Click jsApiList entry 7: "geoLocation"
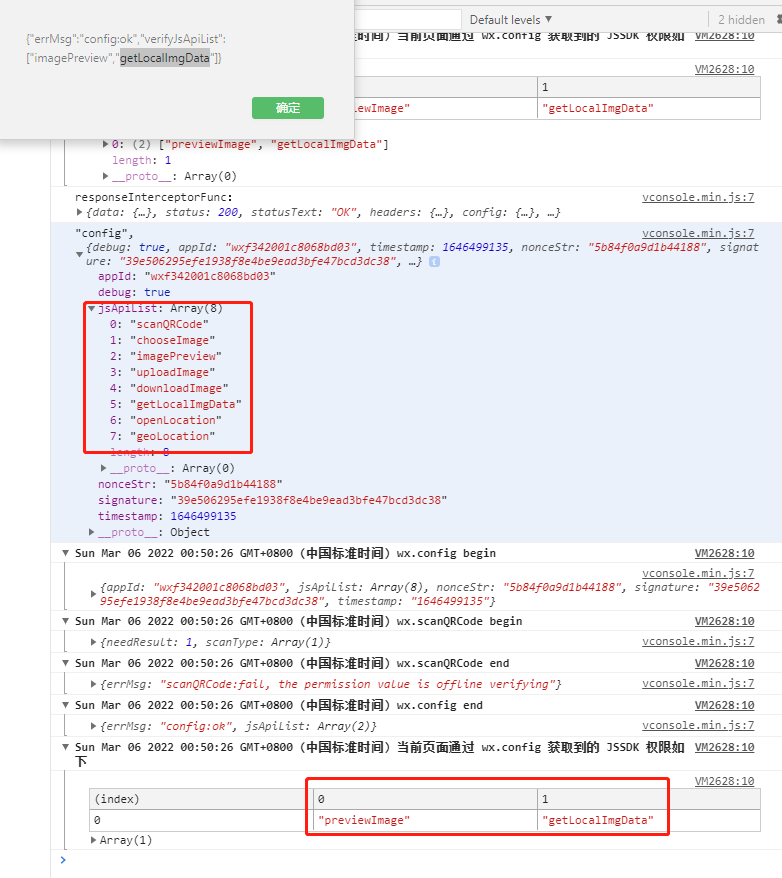The height and width of the screenshot is (878, 782). [162, 436]
